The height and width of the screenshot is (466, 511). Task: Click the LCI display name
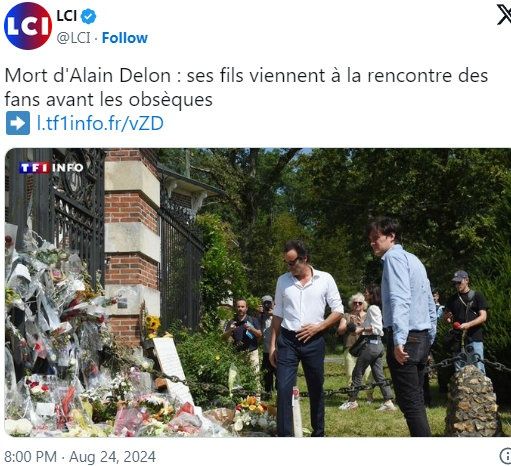click(x=67, y=16)
